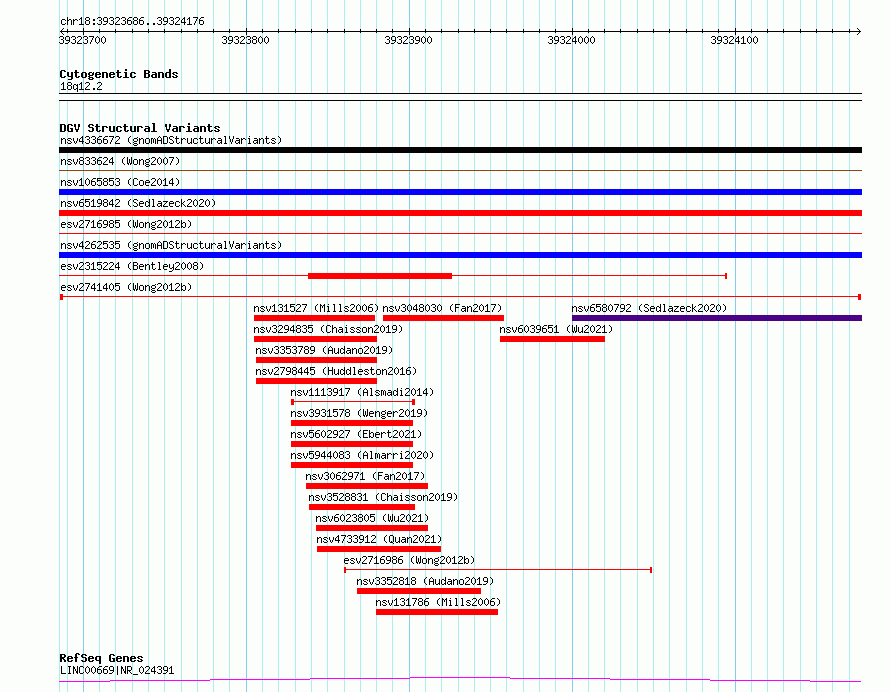Click the black nsv4336672 variant bar

click(460, 150)
